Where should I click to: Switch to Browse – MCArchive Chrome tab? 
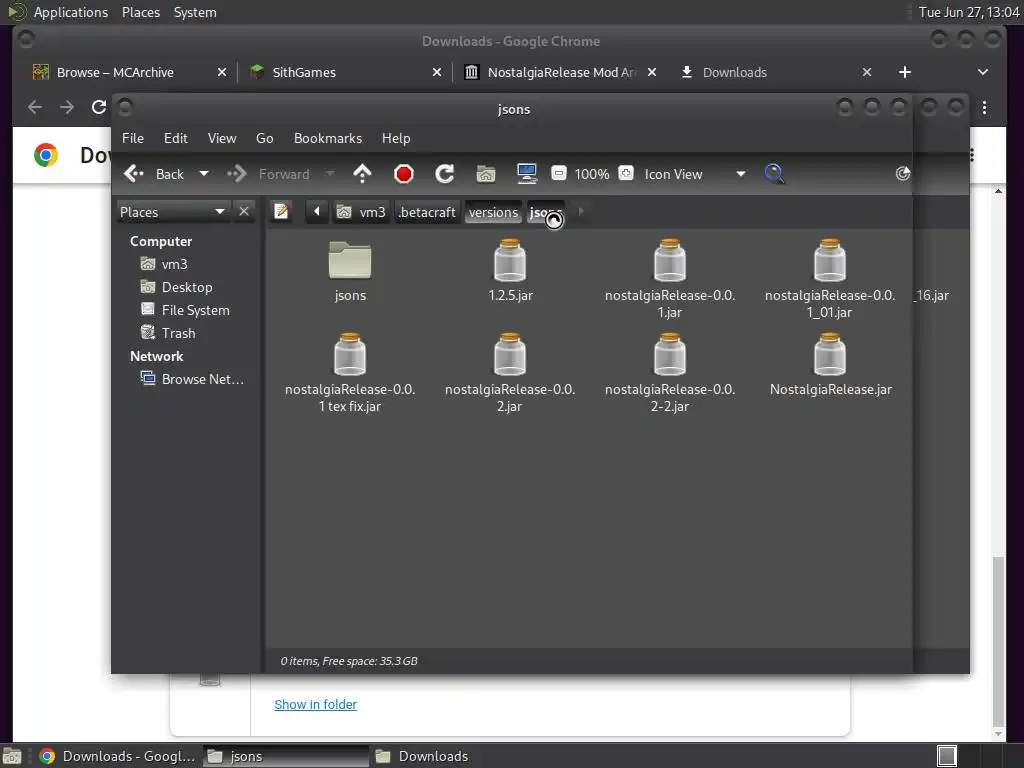(x=115, y=72)
